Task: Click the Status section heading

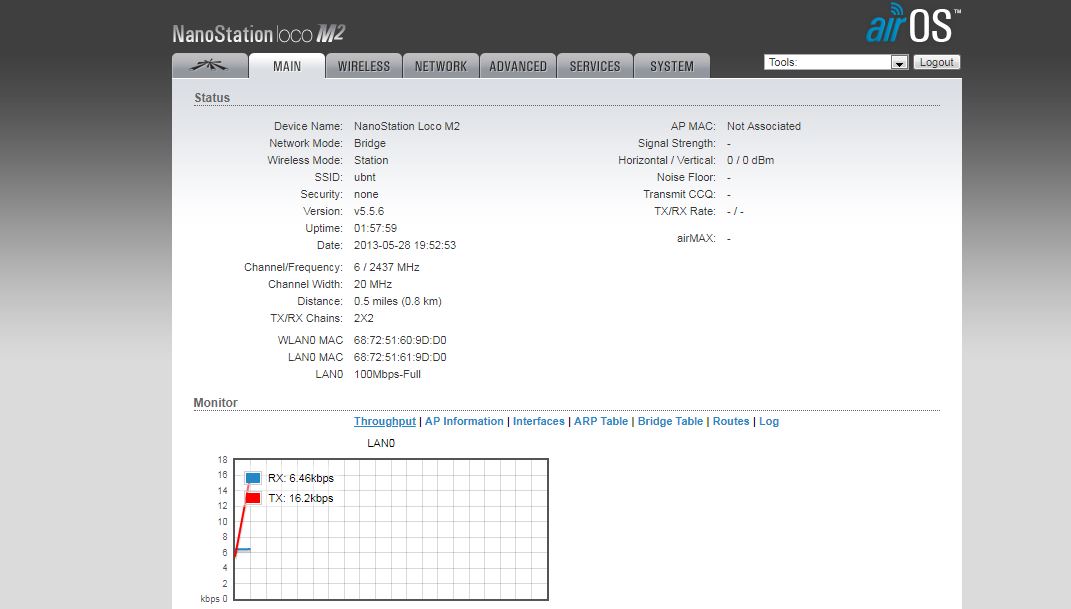Action: click(212, 98)
